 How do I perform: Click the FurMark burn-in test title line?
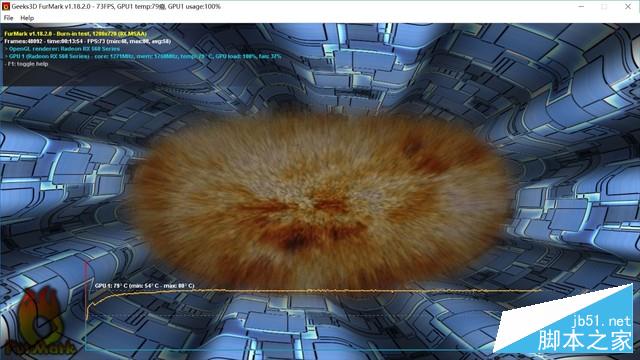75,34
